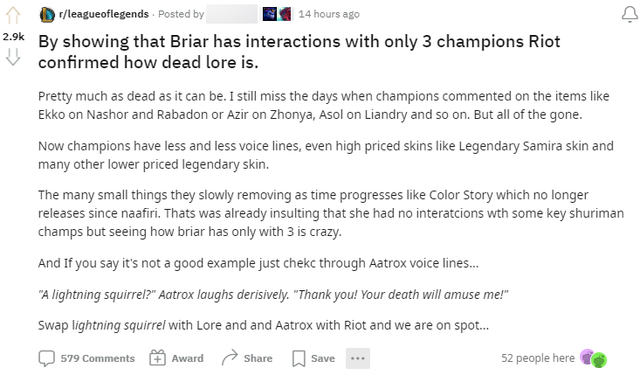Click the second user flair champion icon
The image size is (640, 382).
pos(284,14)
